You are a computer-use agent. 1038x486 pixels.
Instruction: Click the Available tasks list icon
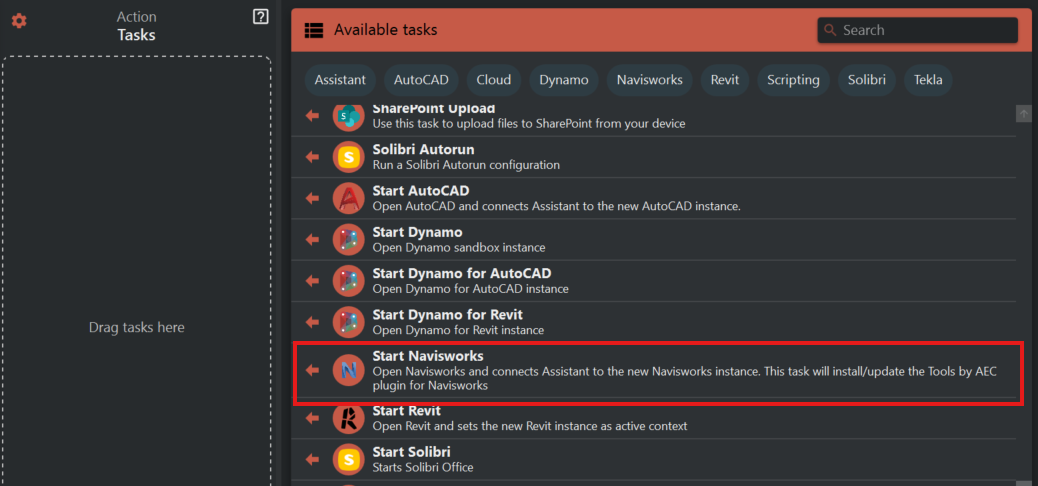tap(313, 30)
